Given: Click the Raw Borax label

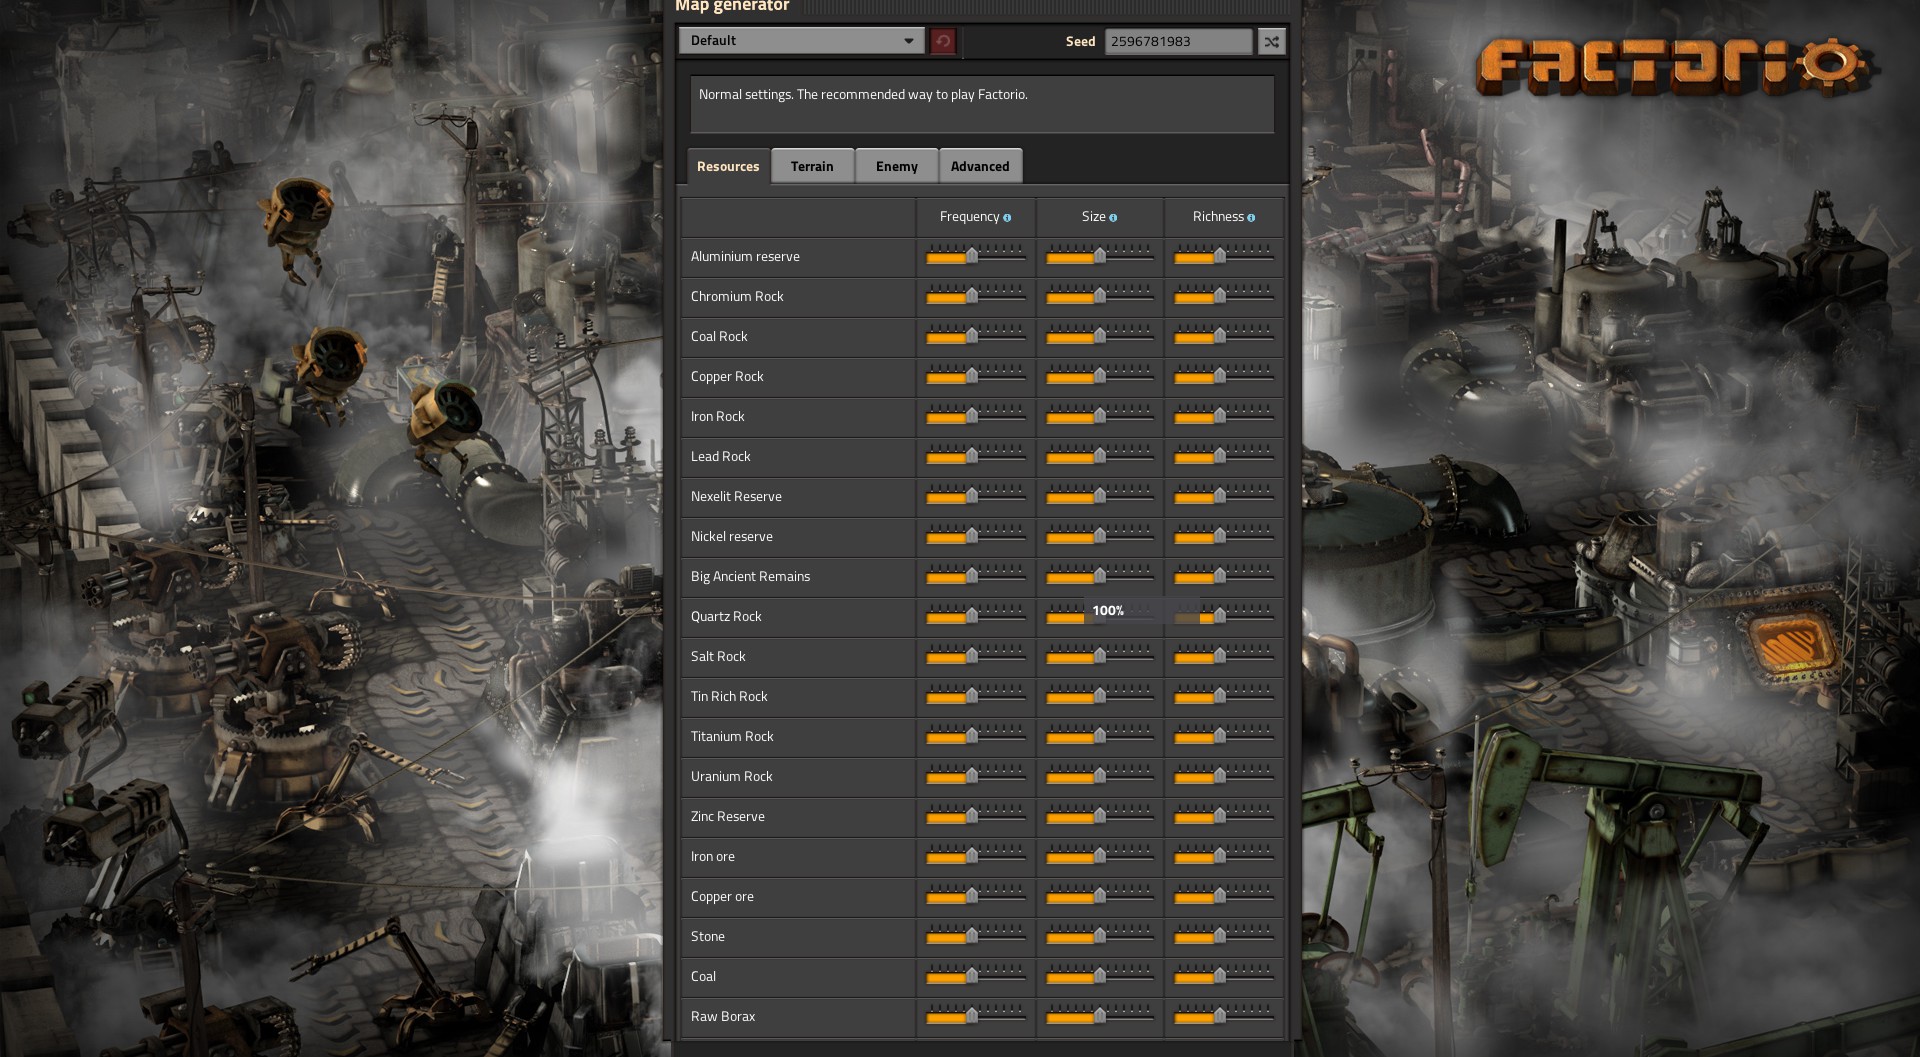Looking at the screenshot, I should coord(723,1017).
